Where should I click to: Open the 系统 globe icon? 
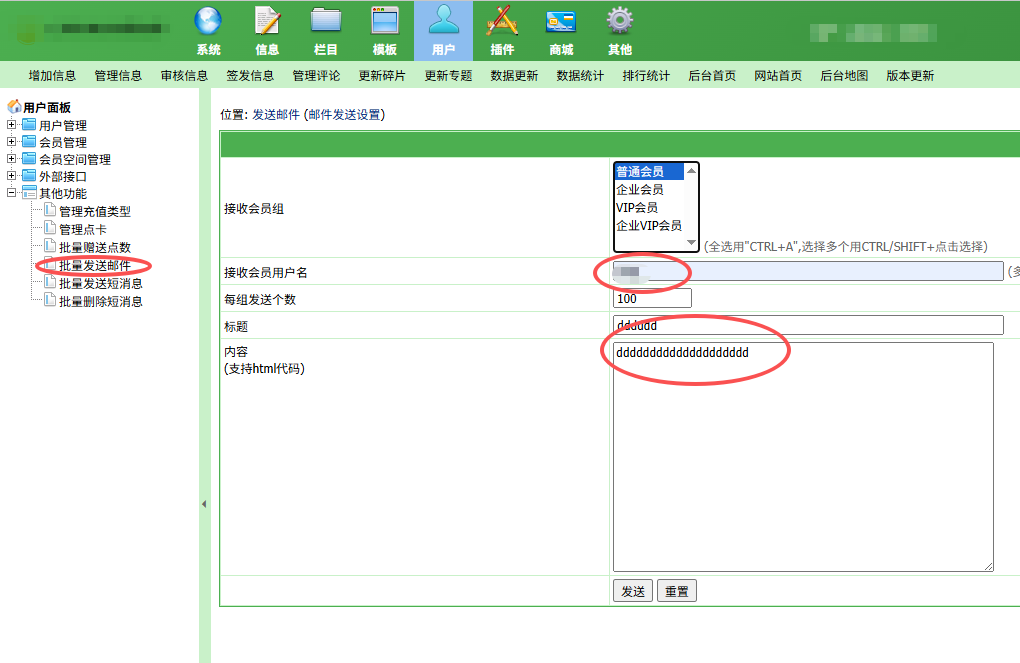coord(208,21)
